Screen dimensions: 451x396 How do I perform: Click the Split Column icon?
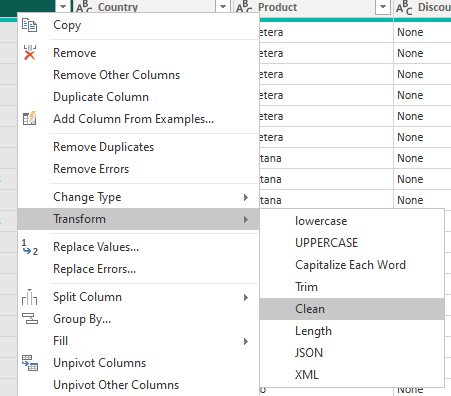(x=29, y=297)
